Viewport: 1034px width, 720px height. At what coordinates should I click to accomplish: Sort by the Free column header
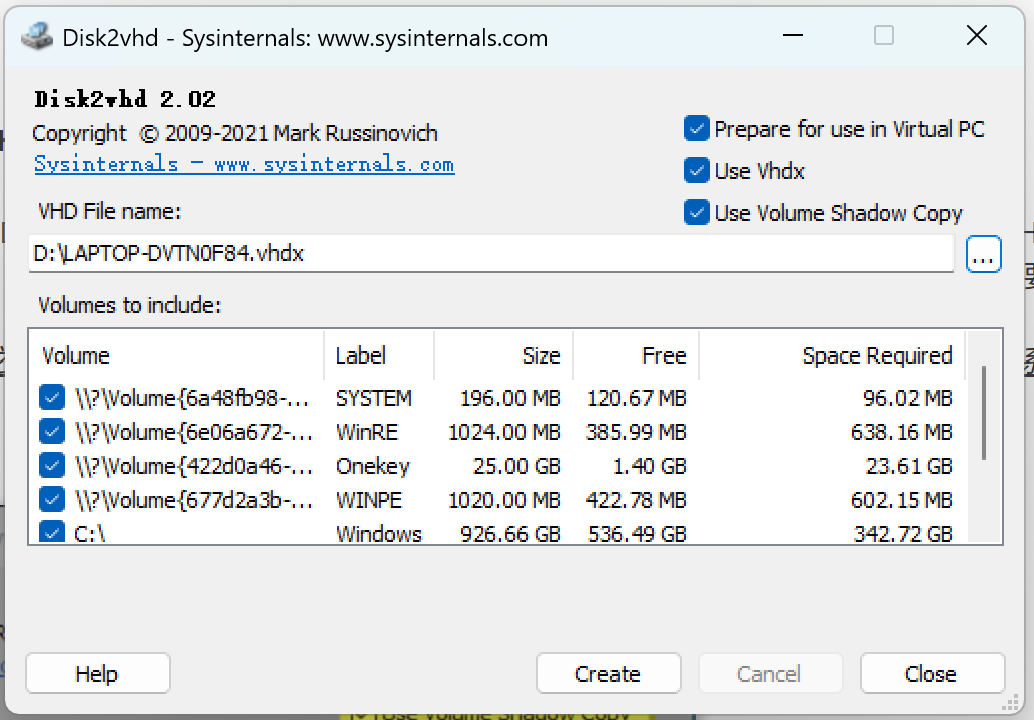click(x=636, y=355)
